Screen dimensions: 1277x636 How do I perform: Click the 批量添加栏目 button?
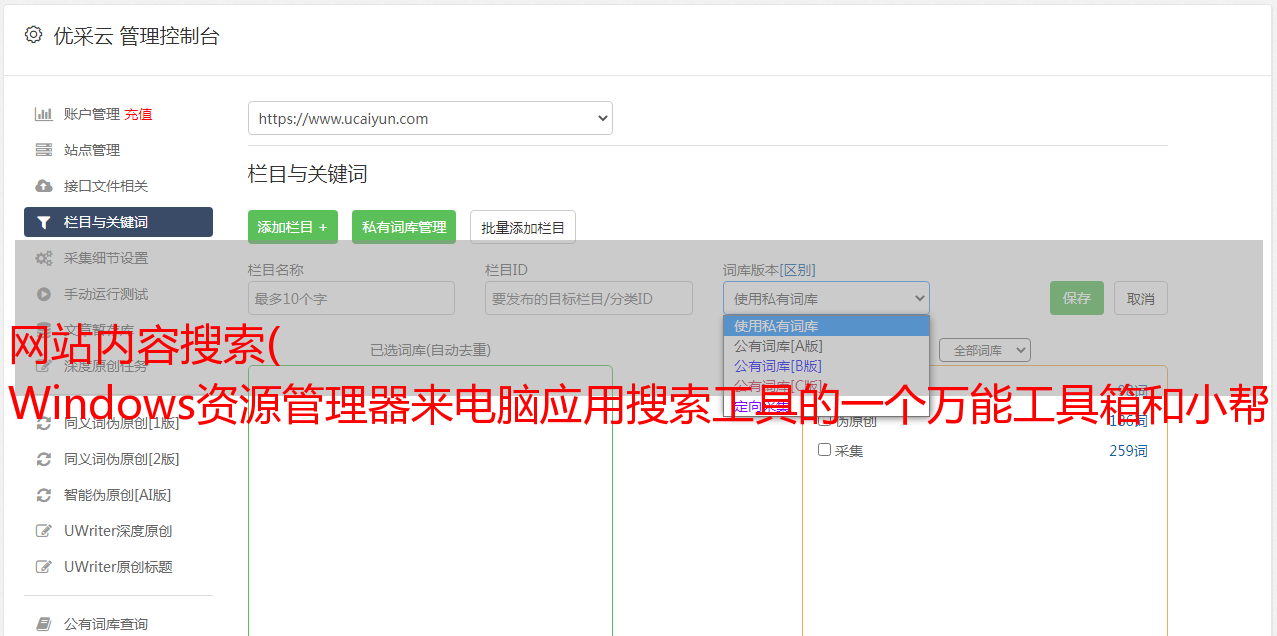click(523, 227)
